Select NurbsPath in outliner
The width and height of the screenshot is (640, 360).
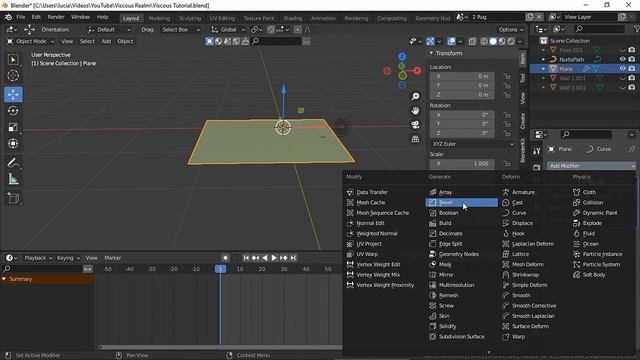571,59
